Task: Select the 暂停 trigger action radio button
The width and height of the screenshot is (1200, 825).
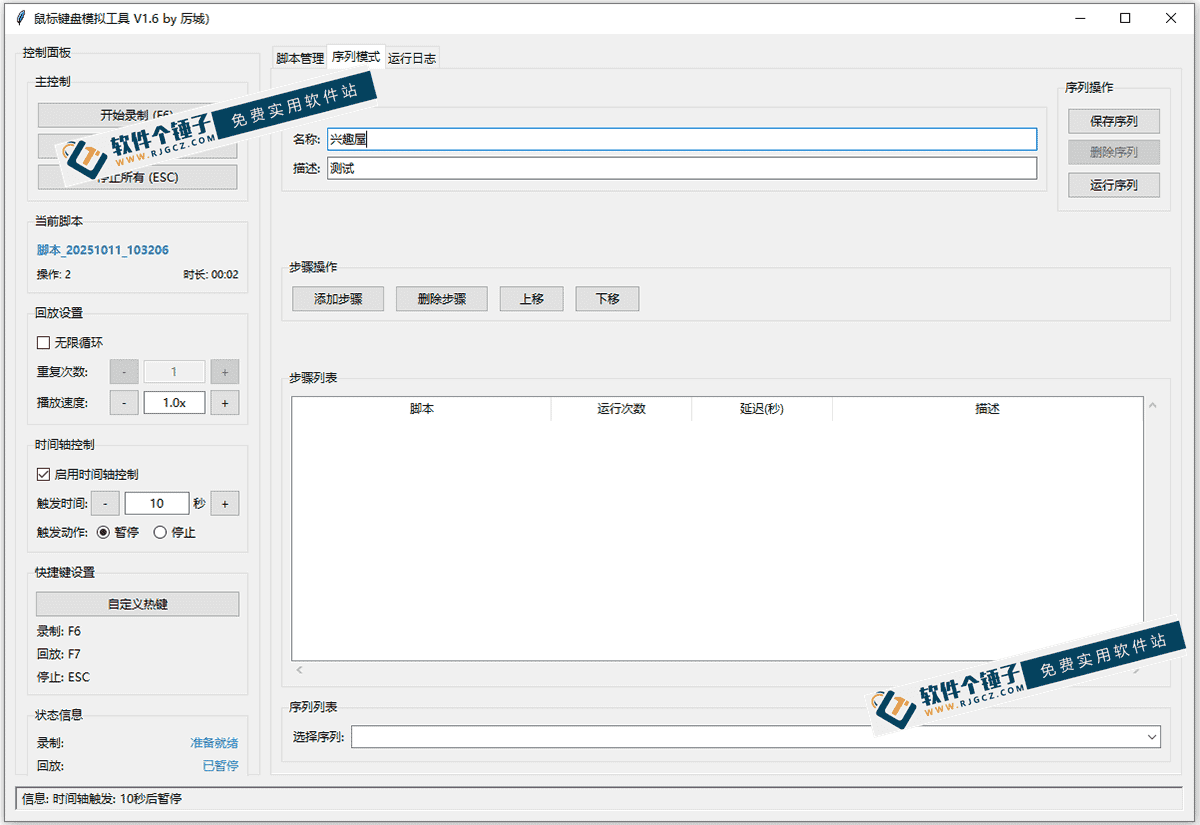Action: click(x=104, y=533)
